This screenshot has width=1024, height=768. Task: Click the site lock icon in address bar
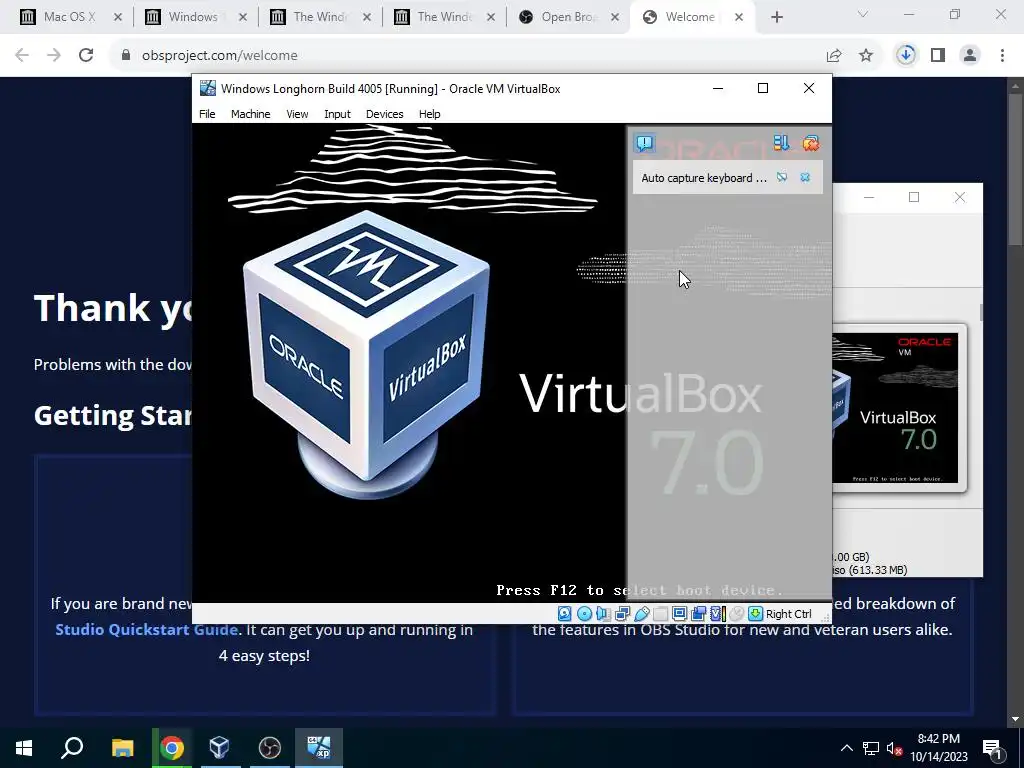point(126,56)
